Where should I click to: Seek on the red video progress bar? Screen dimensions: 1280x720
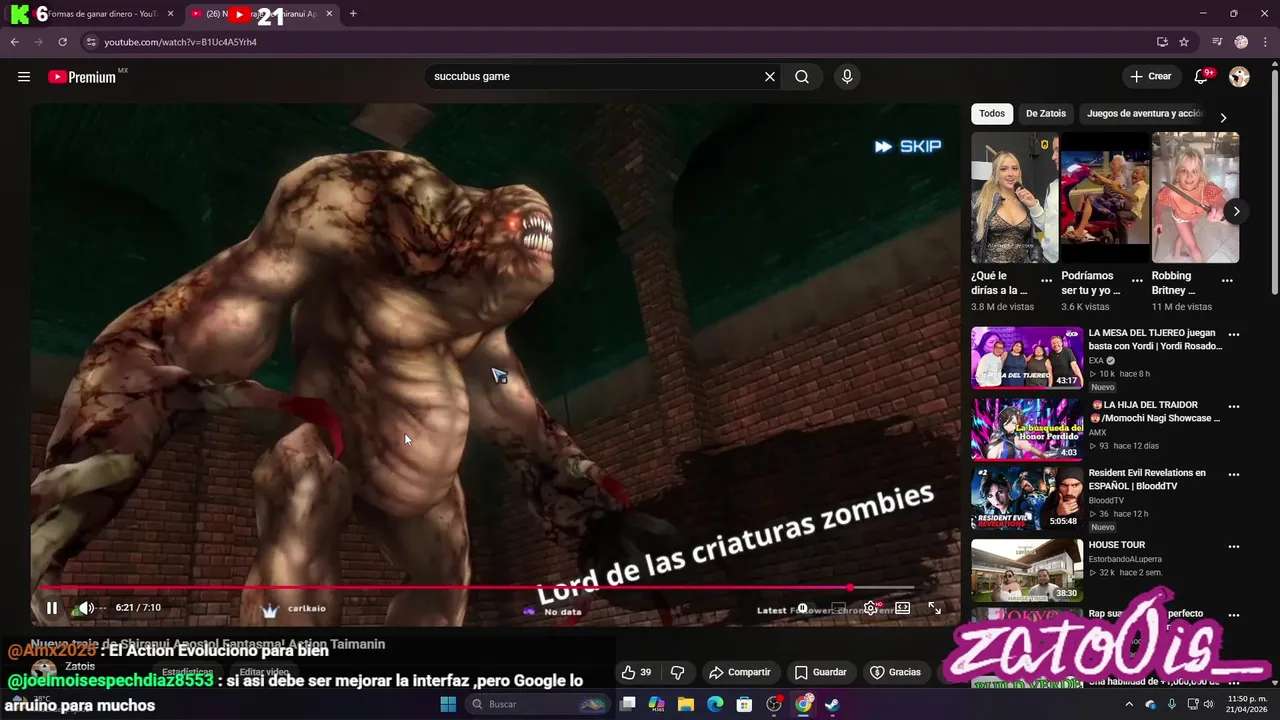click(477, 588)
